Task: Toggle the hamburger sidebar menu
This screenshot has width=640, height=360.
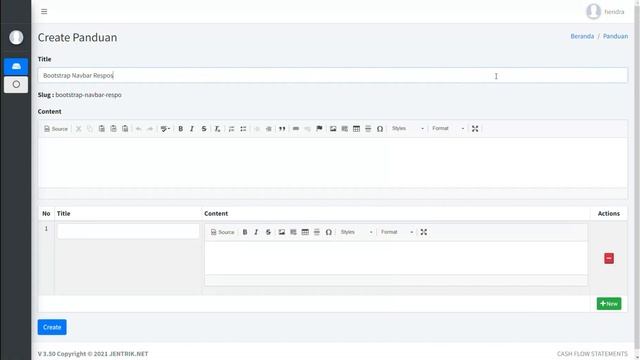Action: 44,11
